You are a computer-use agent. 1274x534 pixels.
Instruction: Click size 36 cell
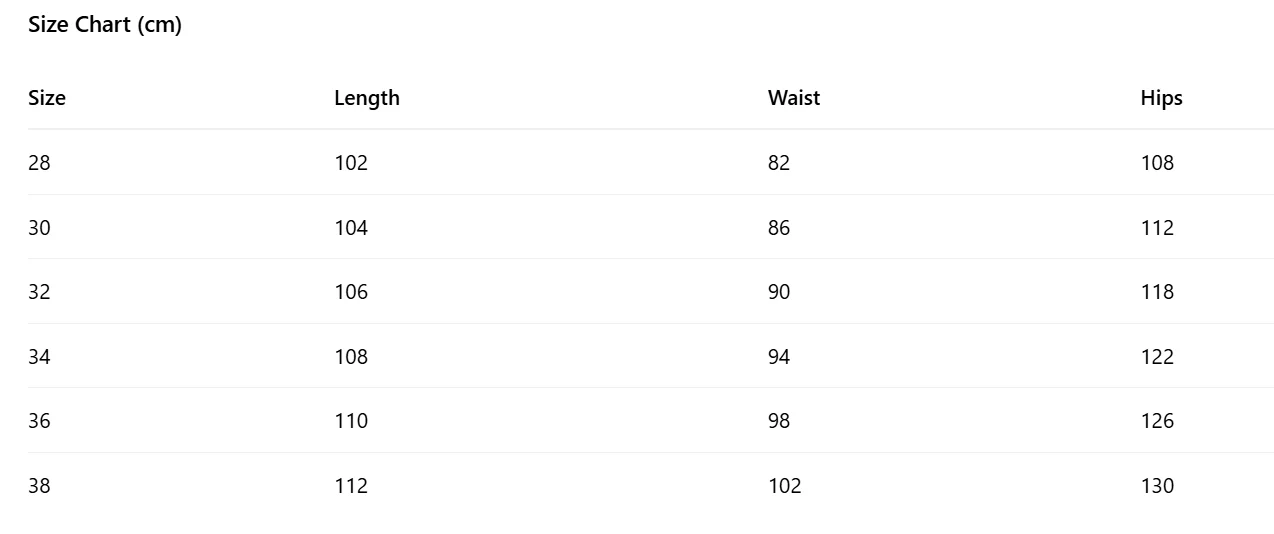pyautogui.click(x=39, y=421)
